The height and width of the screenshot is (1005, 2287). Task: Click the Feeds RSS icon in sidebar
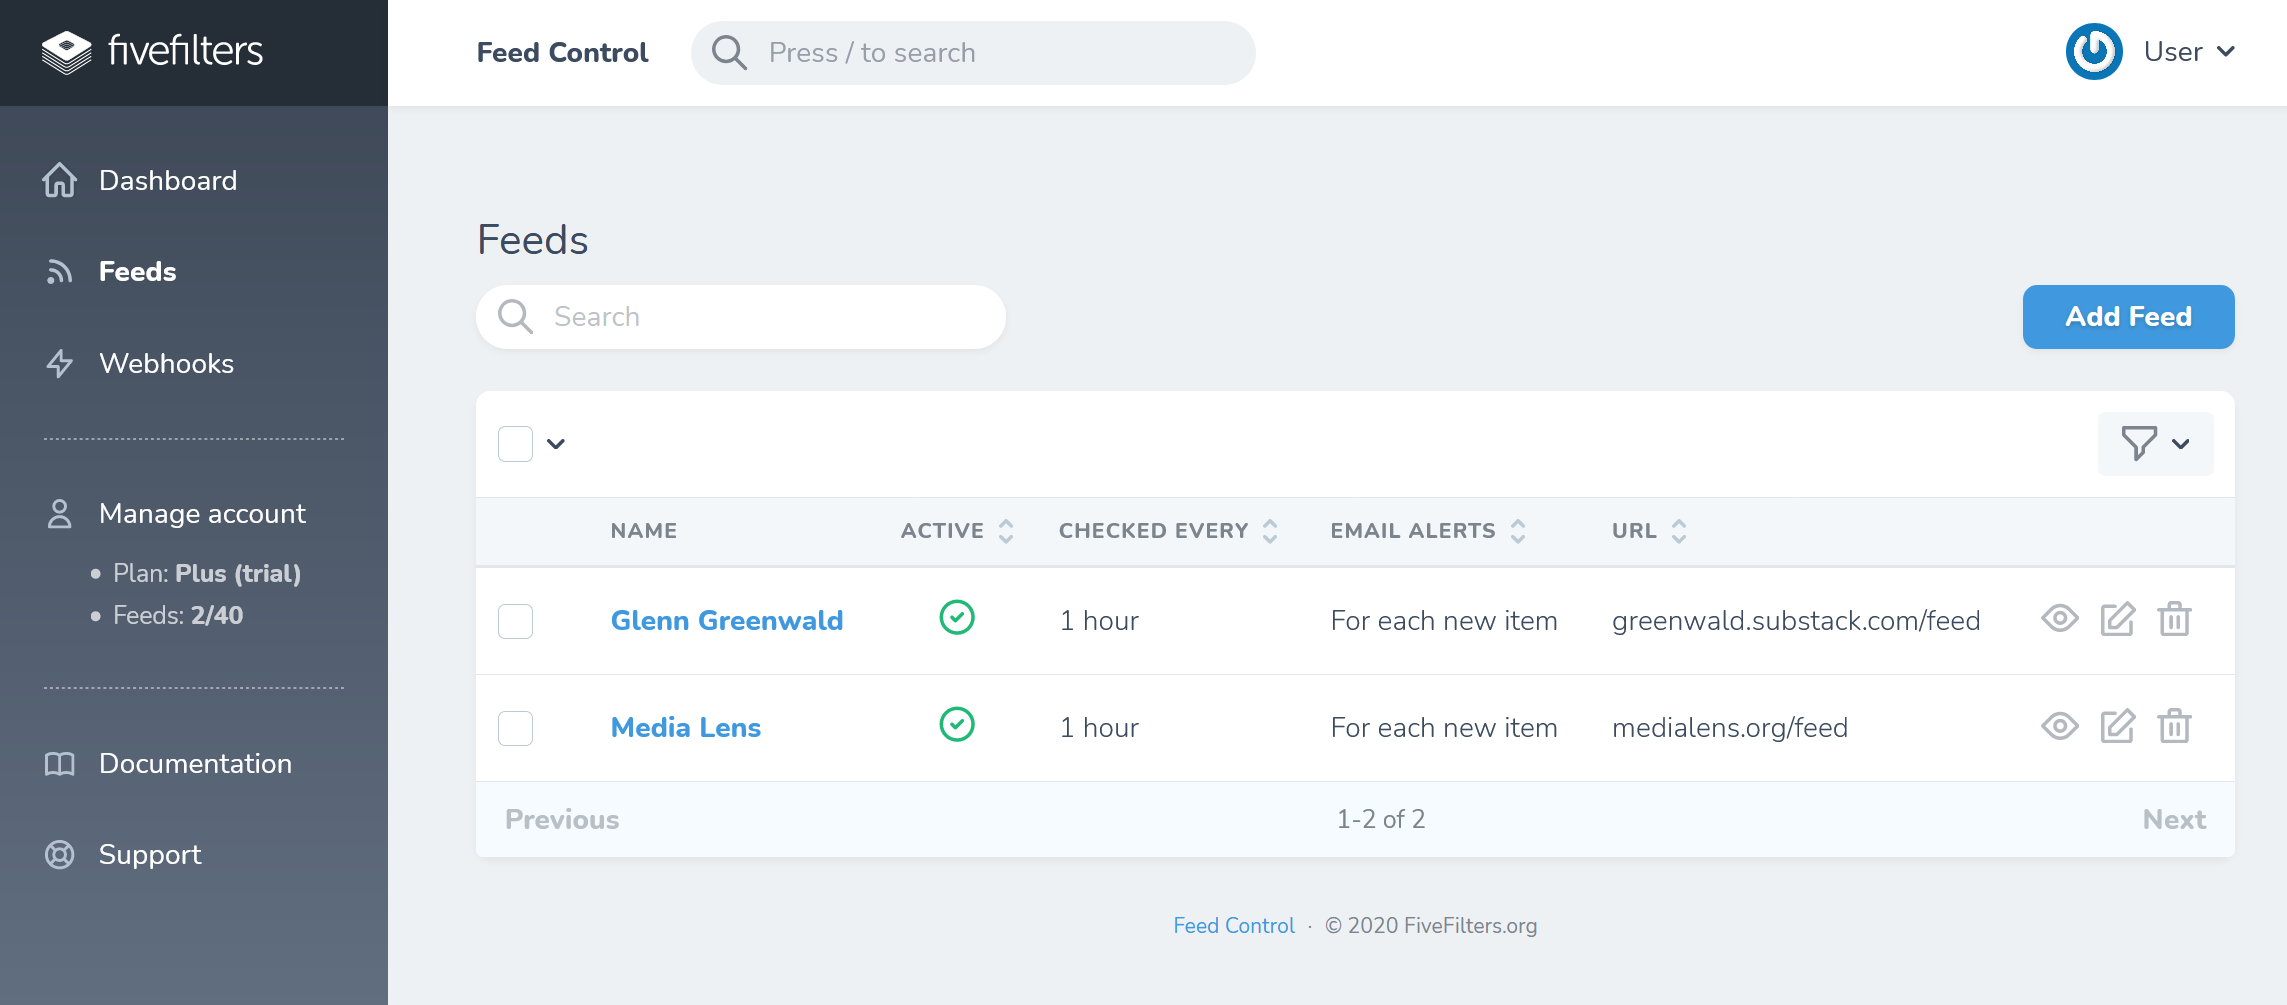(x=60, y=272)
